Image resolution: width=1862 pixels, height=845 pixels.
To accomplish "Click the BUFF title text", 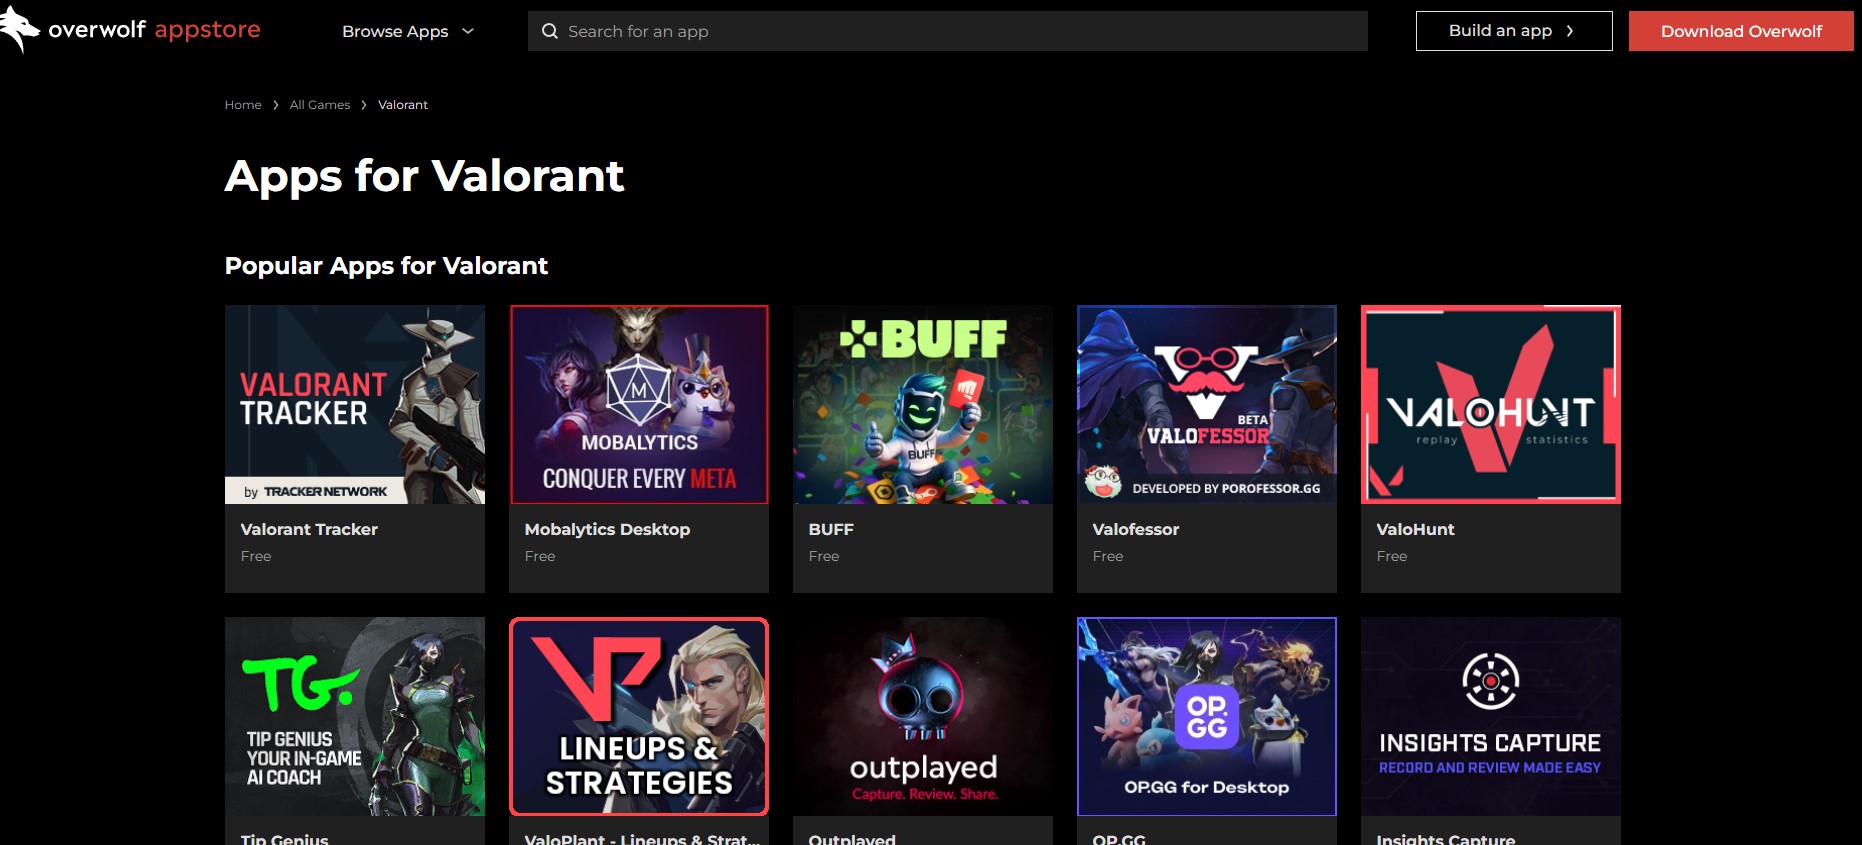I will (x=831, y=529).
